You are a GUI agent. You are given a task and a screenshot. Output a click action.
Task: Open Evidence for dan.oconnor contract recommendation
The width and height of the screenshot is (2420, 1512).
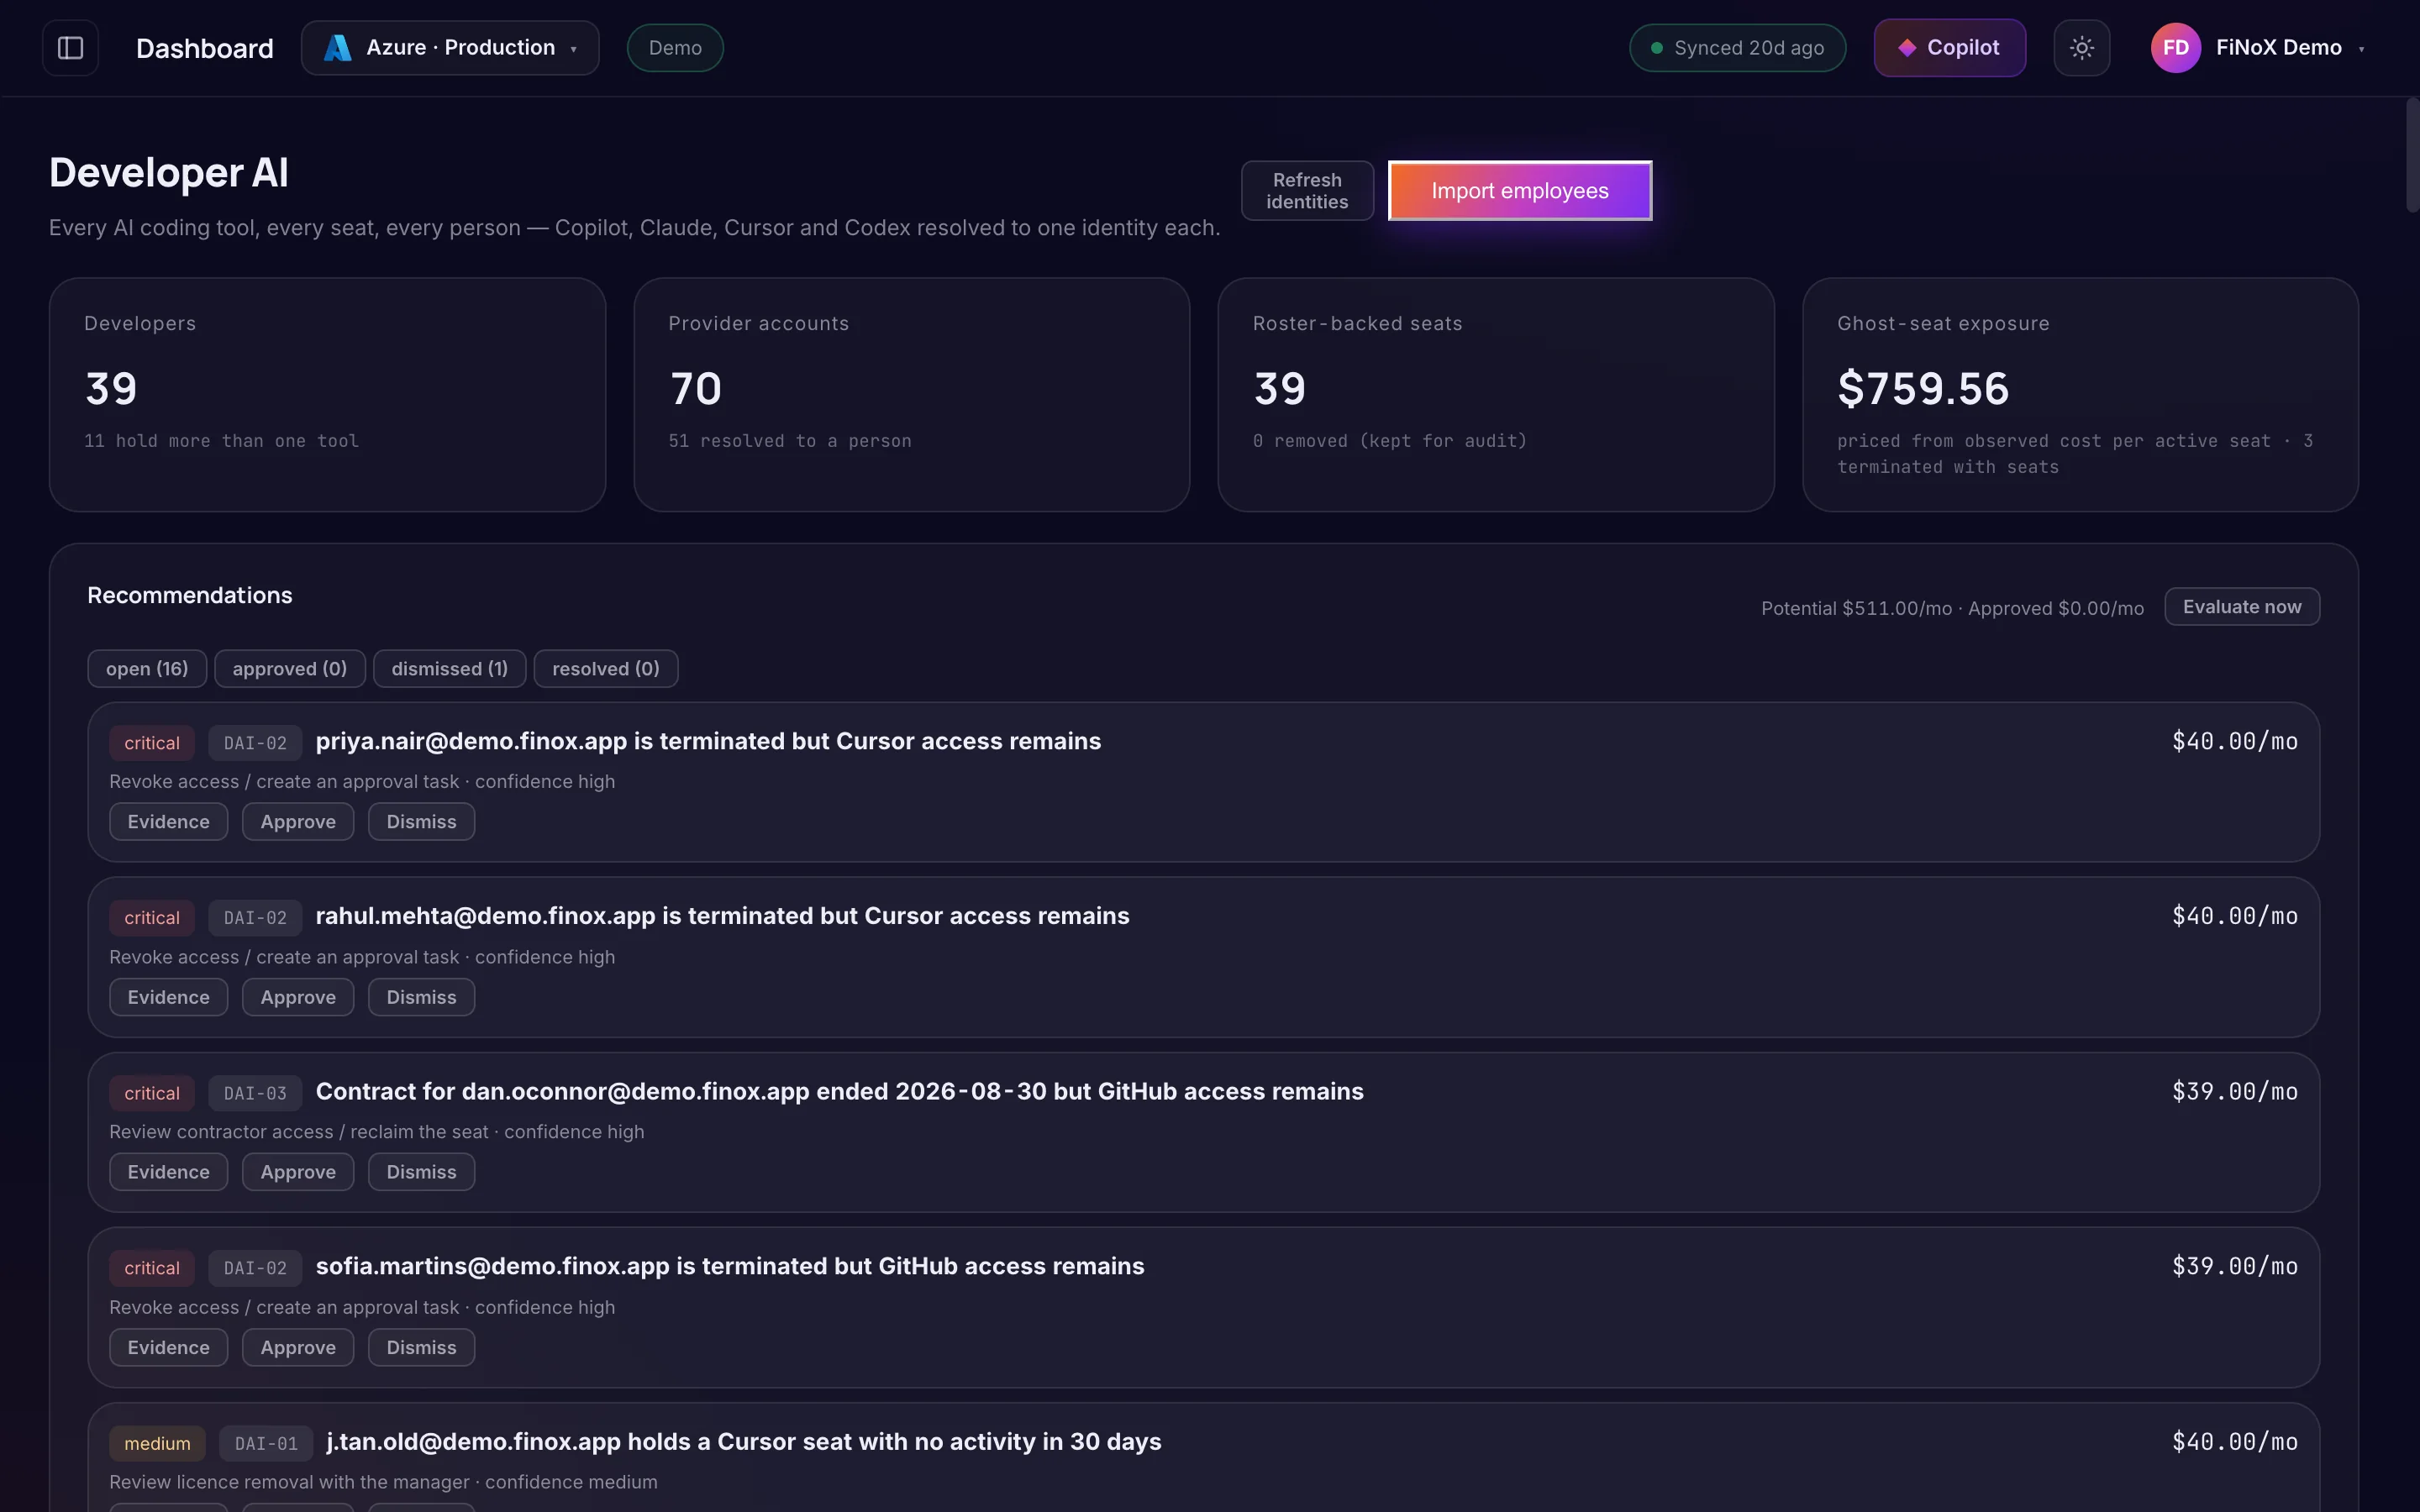tap(168, 1172)
